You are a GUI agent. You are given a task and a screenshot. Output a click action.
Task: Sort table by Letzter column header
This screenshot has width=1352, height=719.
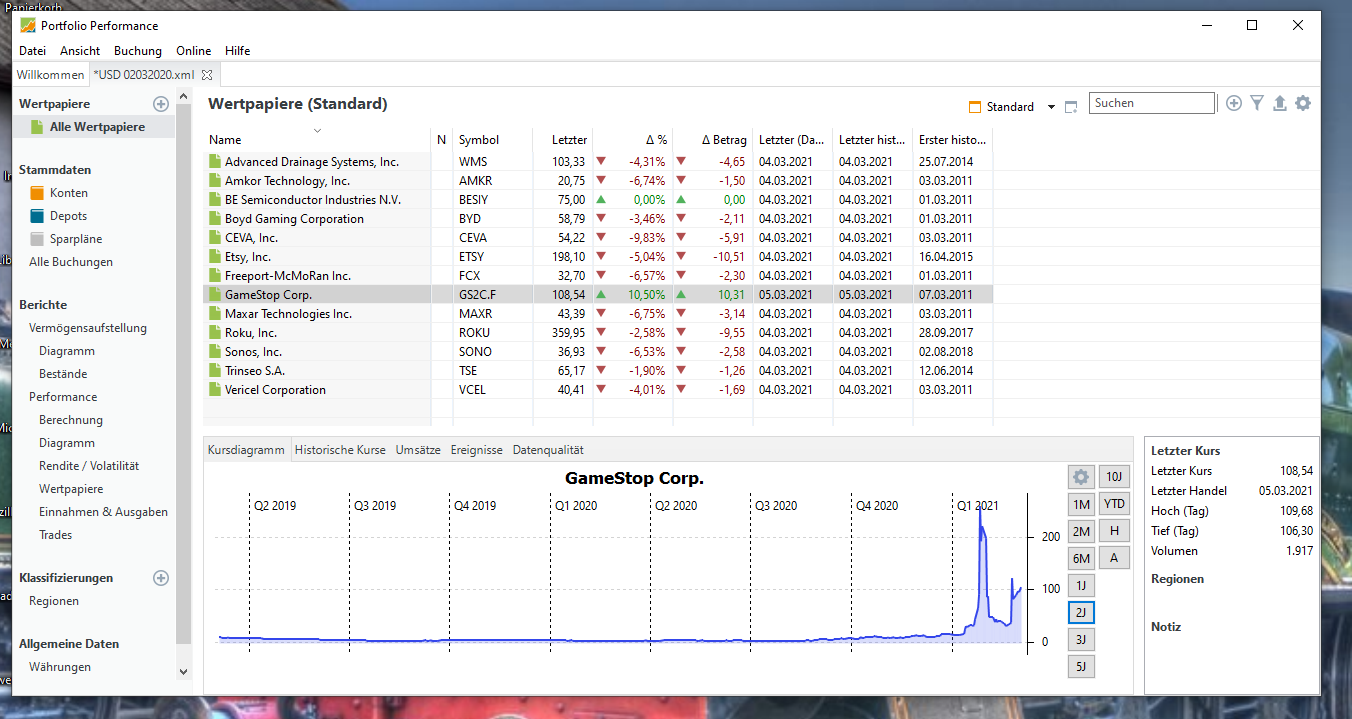point(562,140)
